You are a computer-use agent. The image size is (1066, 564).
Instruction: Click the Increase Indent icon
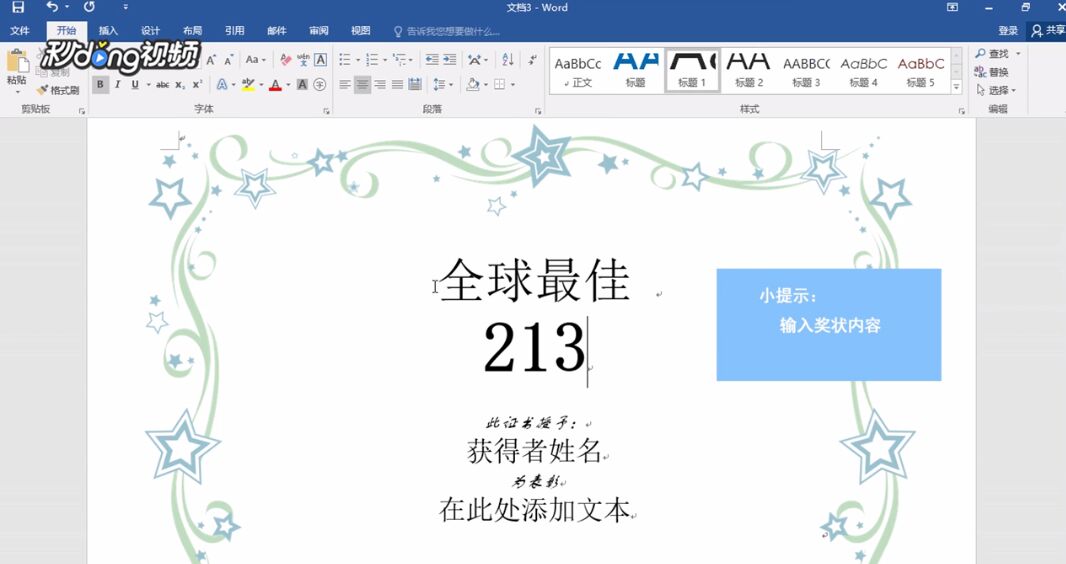(449, 60)
